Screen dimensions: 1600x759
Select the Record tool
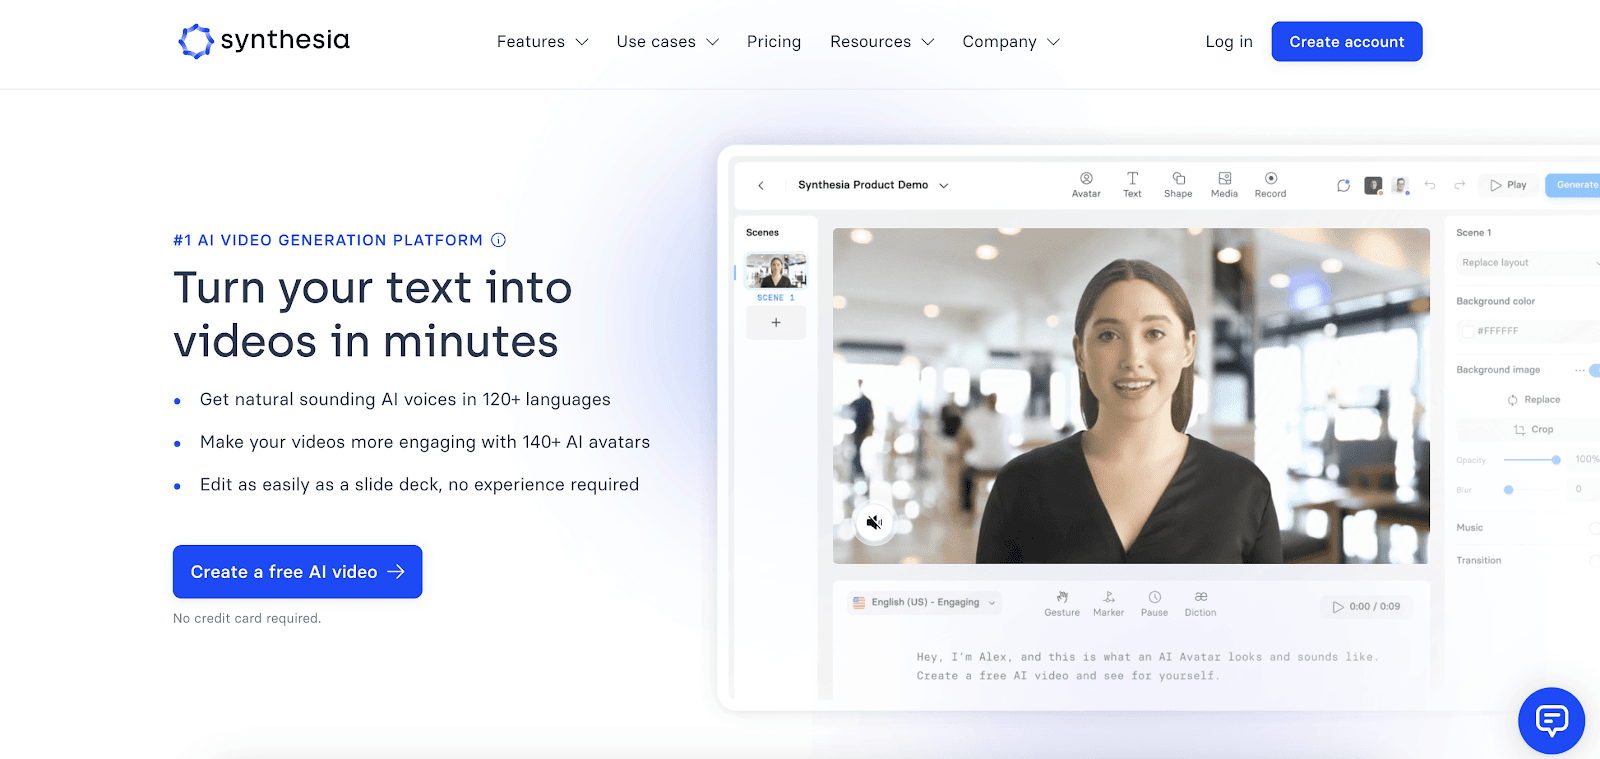tap(1270, 185)
